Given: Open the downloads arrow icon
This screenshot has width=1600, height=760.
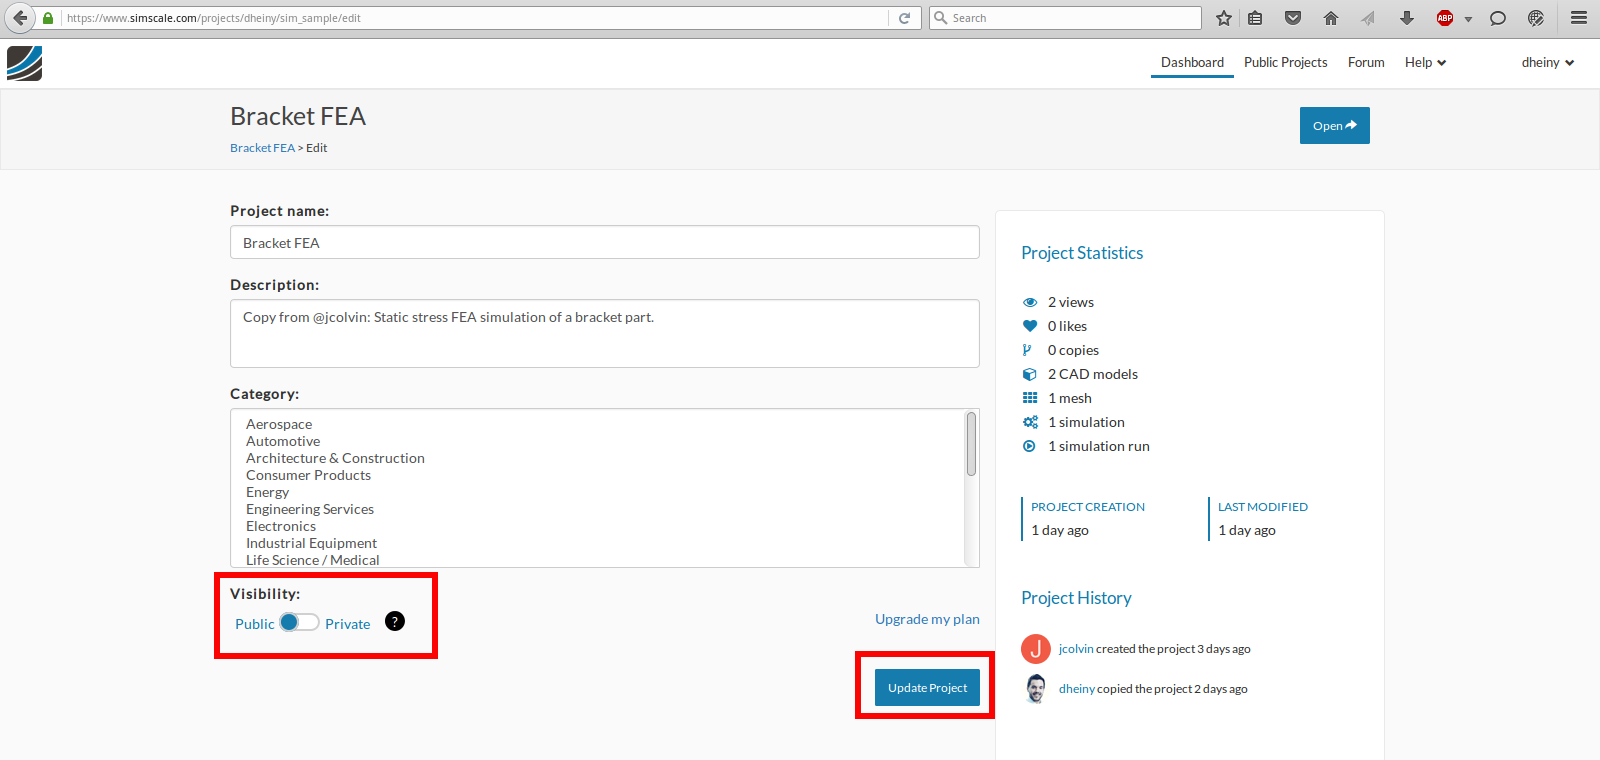Looking at the screenshot, I should click(x=1406, y=18).
